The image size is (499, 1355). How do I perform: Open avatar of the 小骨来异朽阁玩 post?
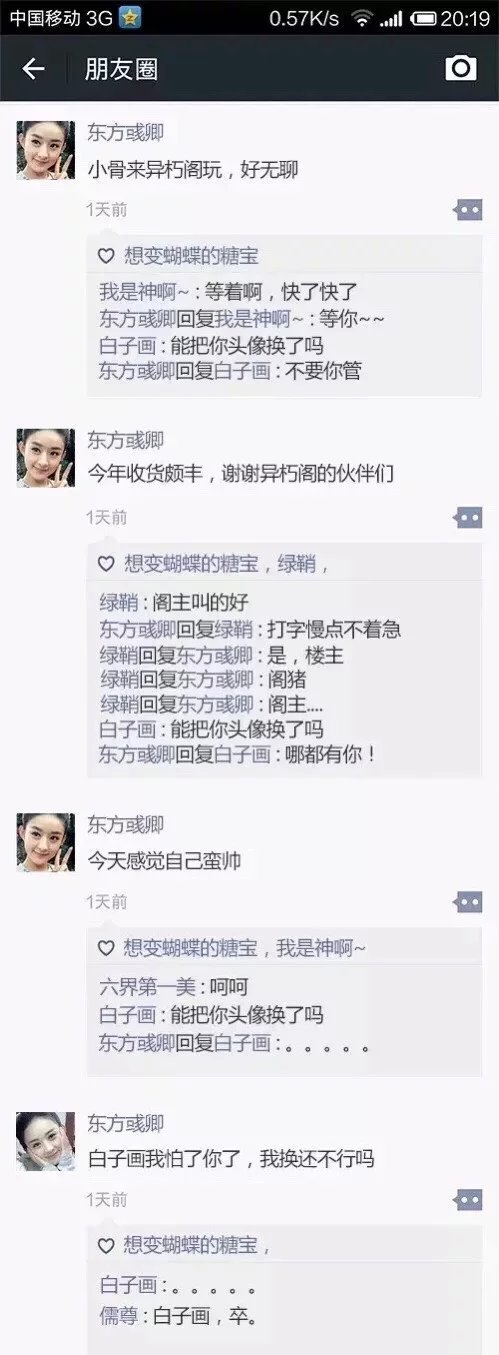[x=46, y=151]
